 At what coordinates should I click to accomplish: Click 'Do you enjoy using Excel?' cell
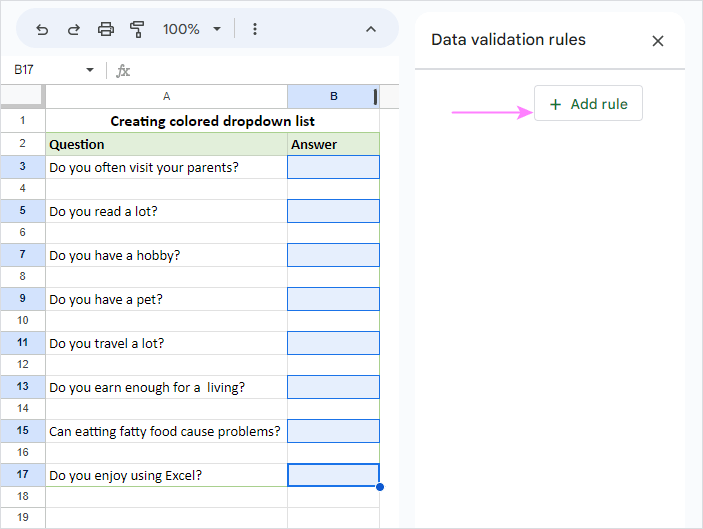point(166,475)
